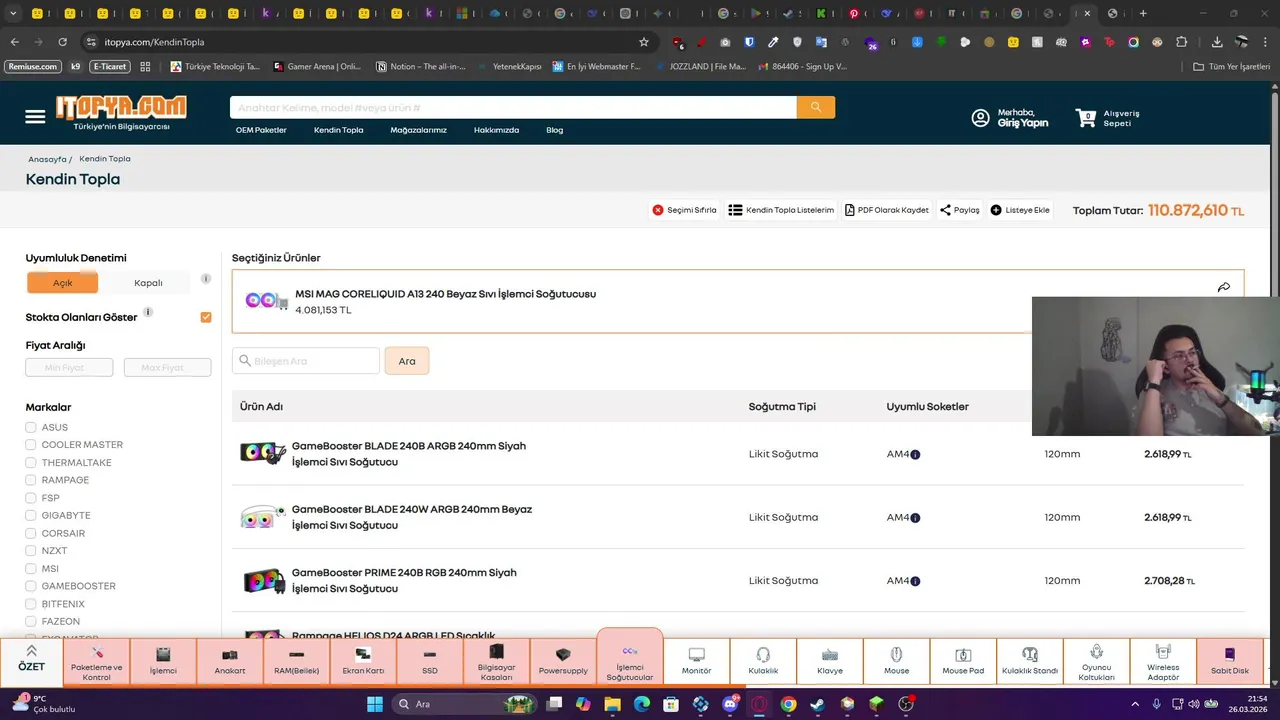Screen dimensions: 1280x720
Task: Select the SSD category icon
Action: (x=430, y=661)
